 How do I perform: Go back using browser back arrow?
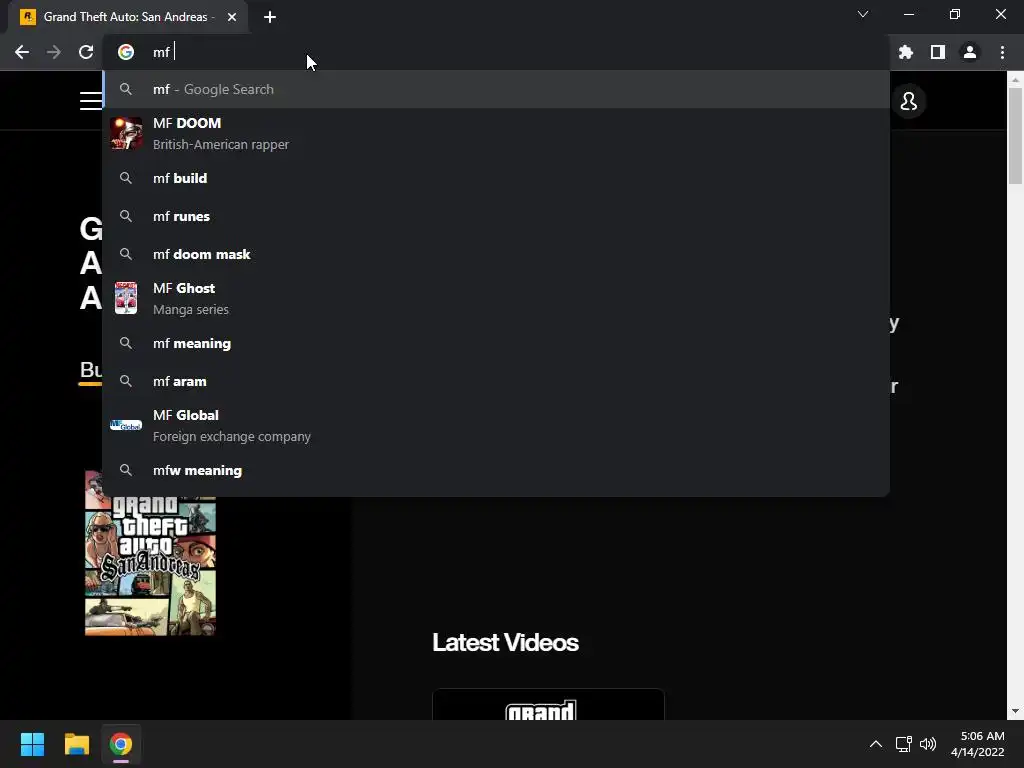(22, 52)
